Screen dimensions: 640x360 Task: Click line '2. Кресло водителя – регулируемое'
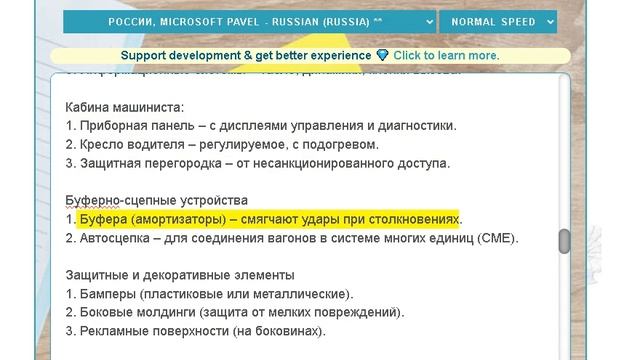click(x=222, y=144)
